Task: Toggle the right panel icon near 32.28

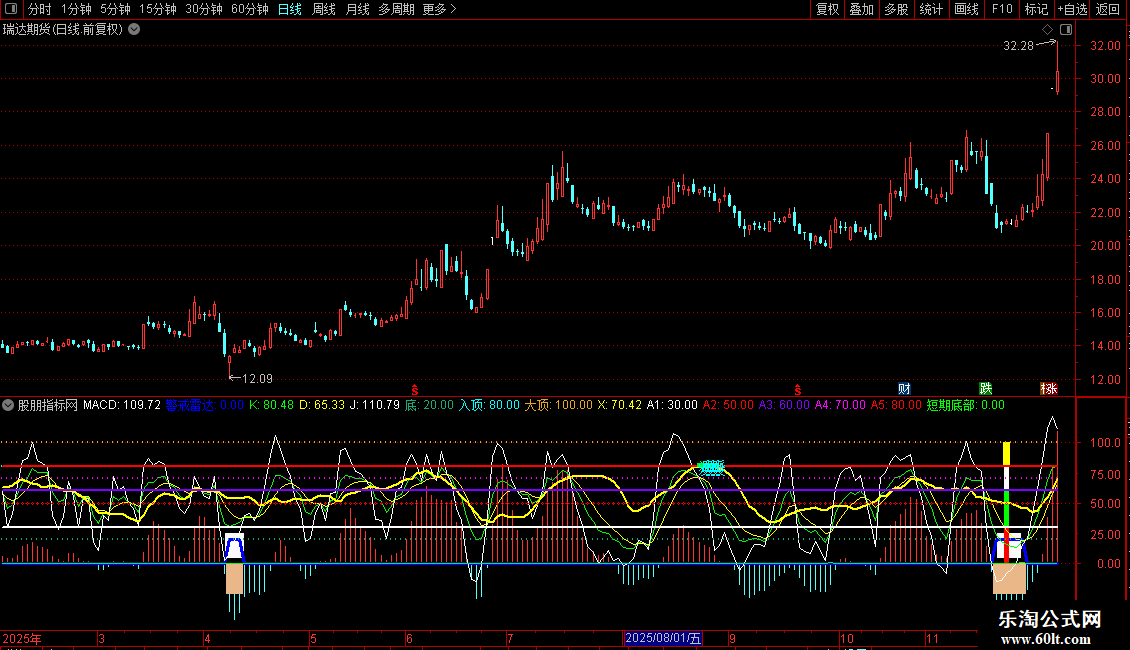Action: tap(1066, 30)
